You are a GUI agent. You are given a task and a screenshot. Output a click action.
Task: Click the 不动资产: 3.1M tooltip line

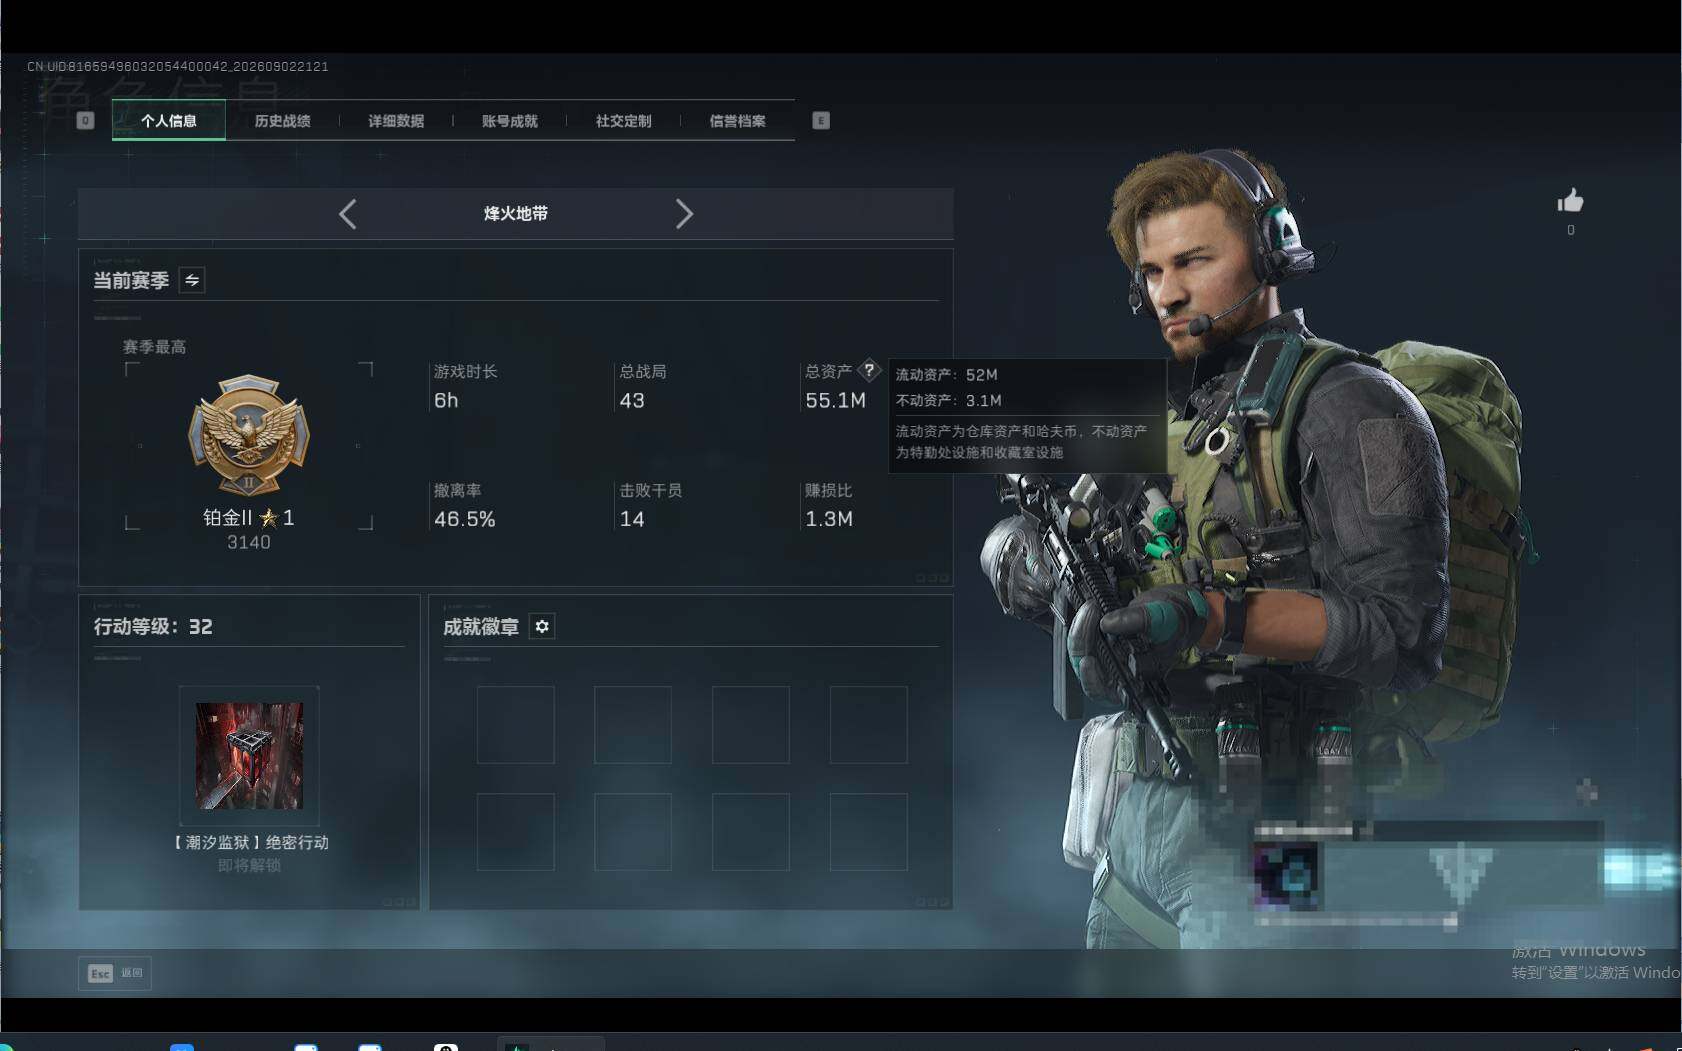point(949,401)
